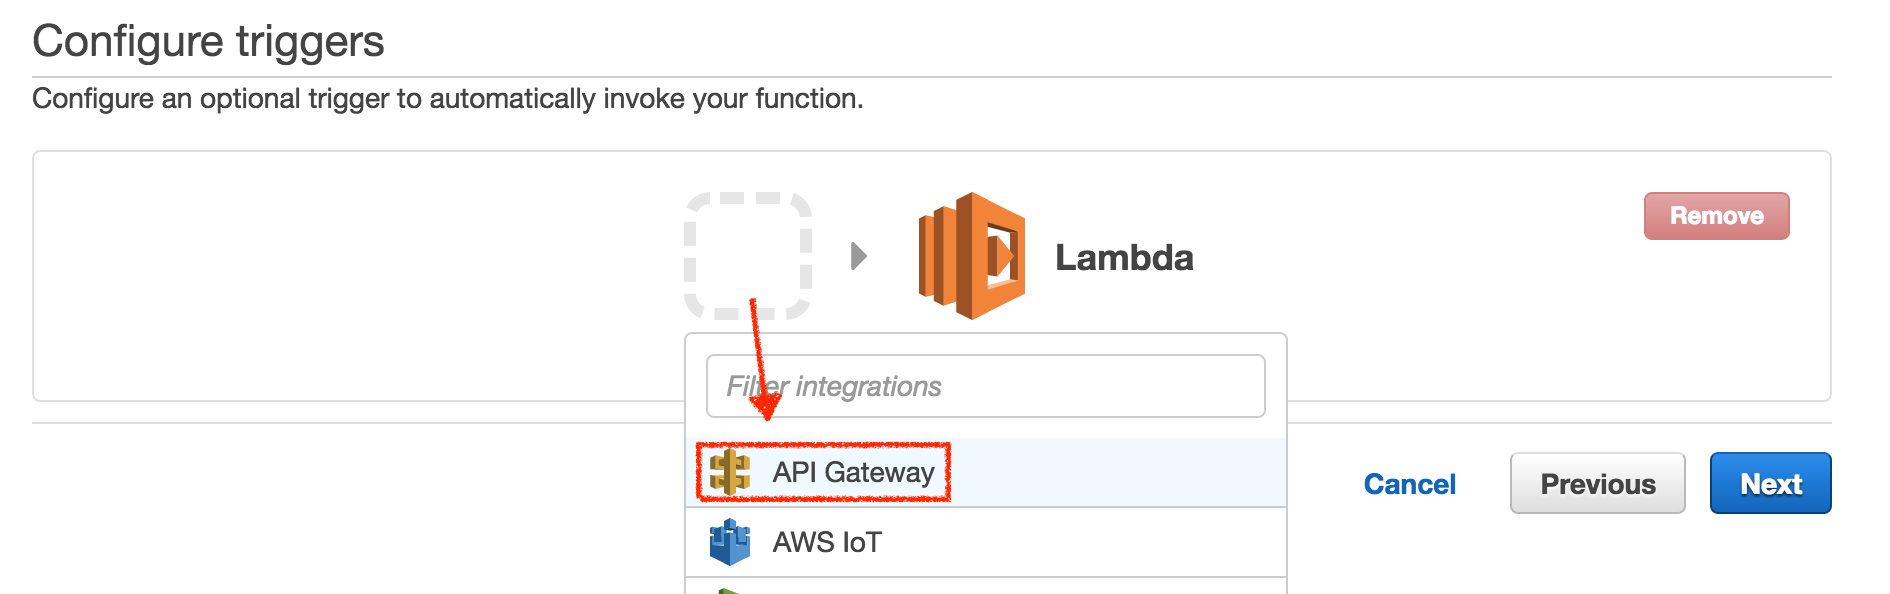
Task: Focus the Filter integrations search field
Action: click(x=985, y=386)
